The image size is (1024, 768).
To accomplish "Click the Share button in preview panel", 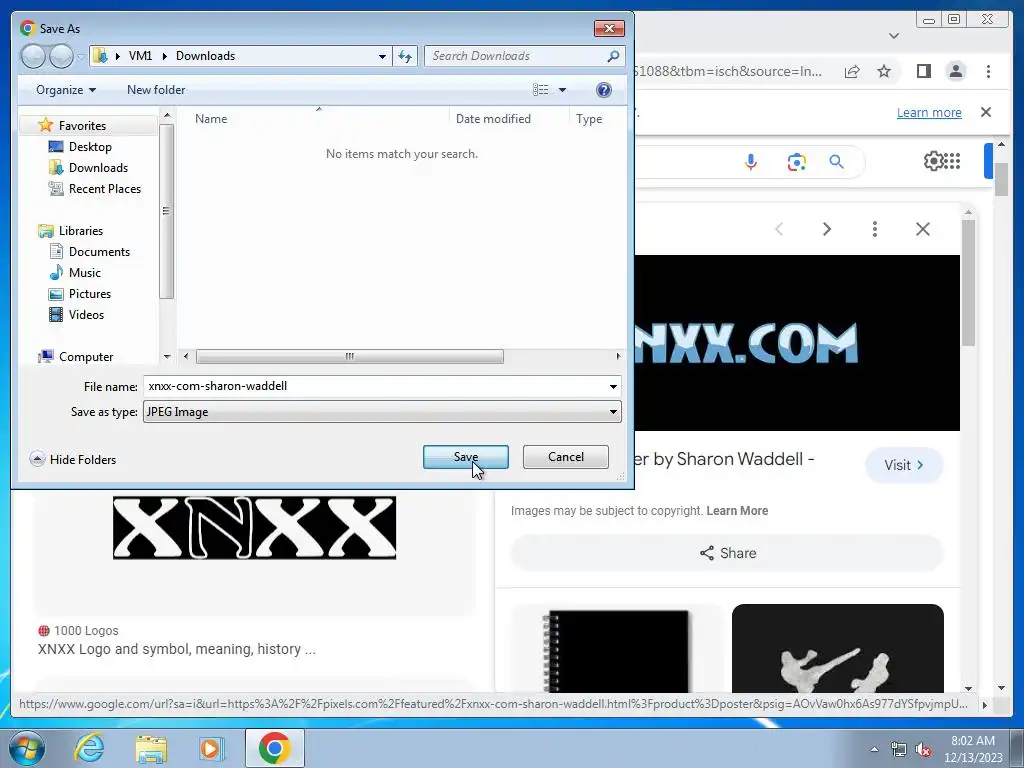I will coord(727,553).
